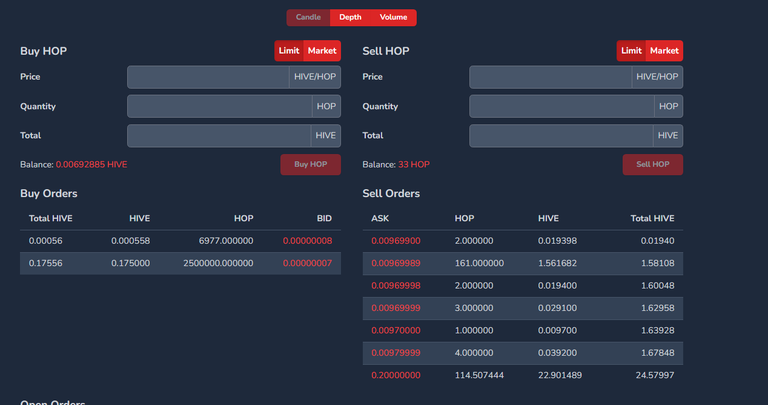Select buy order with bid 0.00000008

(180, 241)
